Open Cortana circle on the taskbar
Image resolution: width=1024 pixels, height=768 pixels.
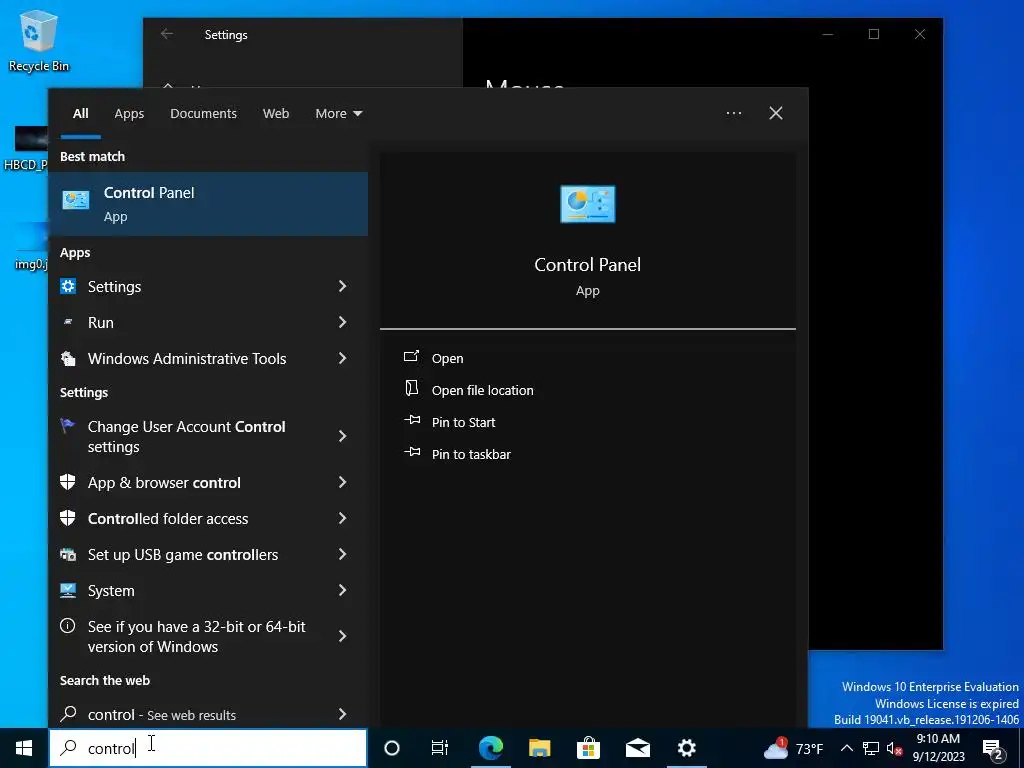click(x=391, y=748)
